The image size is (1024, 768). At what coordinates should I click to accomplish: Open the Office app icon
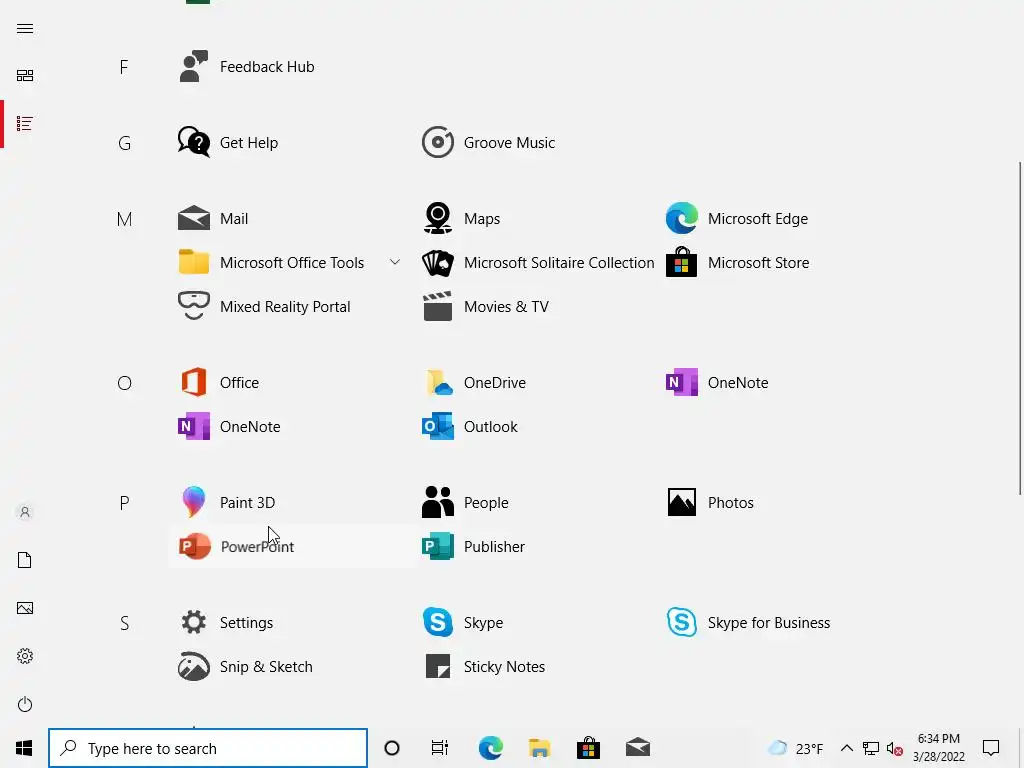[x=193, y=383]
